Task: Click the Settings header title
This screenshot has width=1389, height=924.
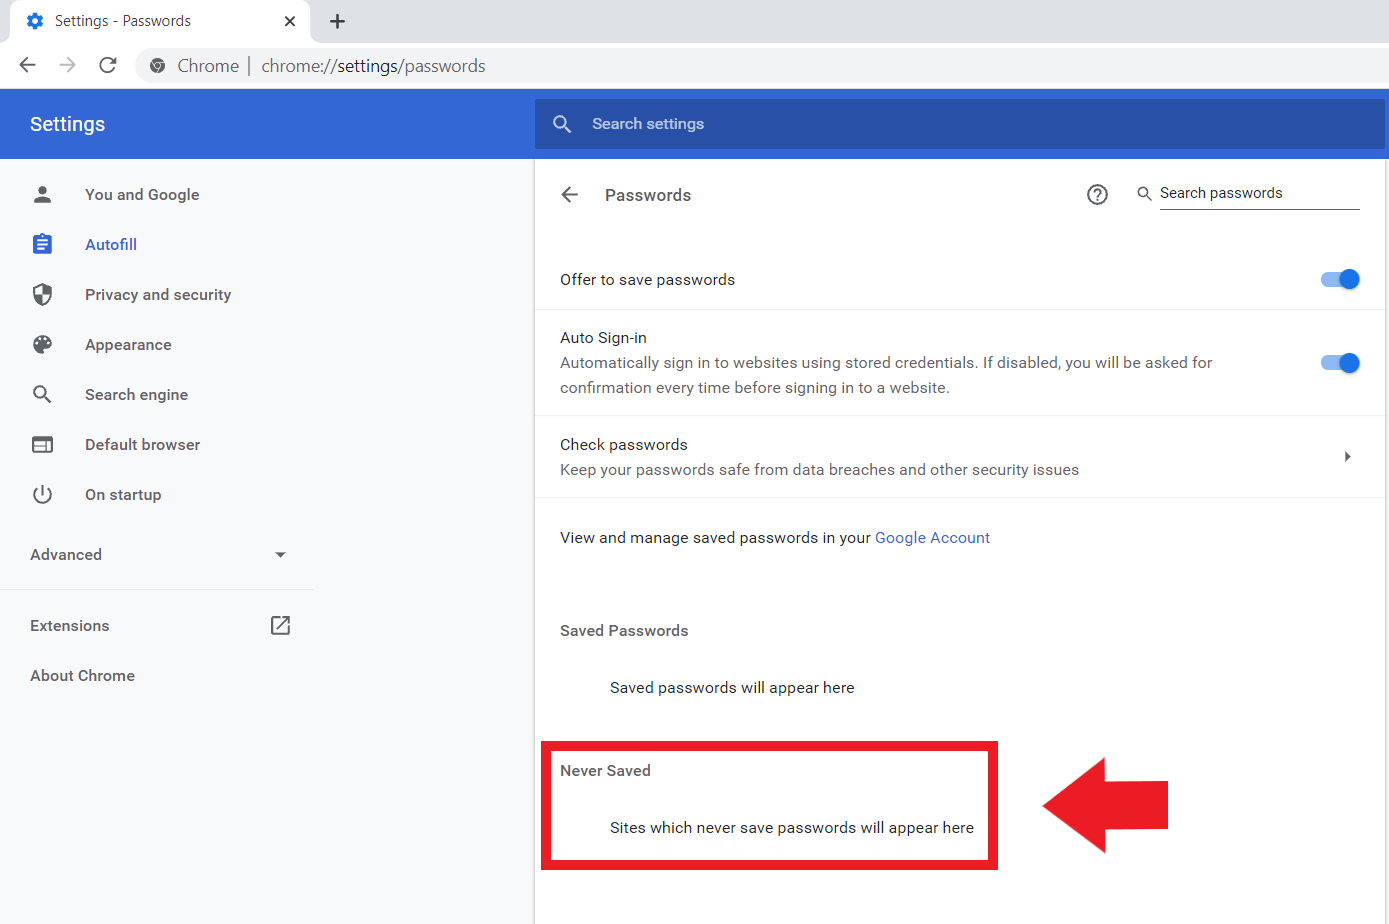Action: point(67,124)
